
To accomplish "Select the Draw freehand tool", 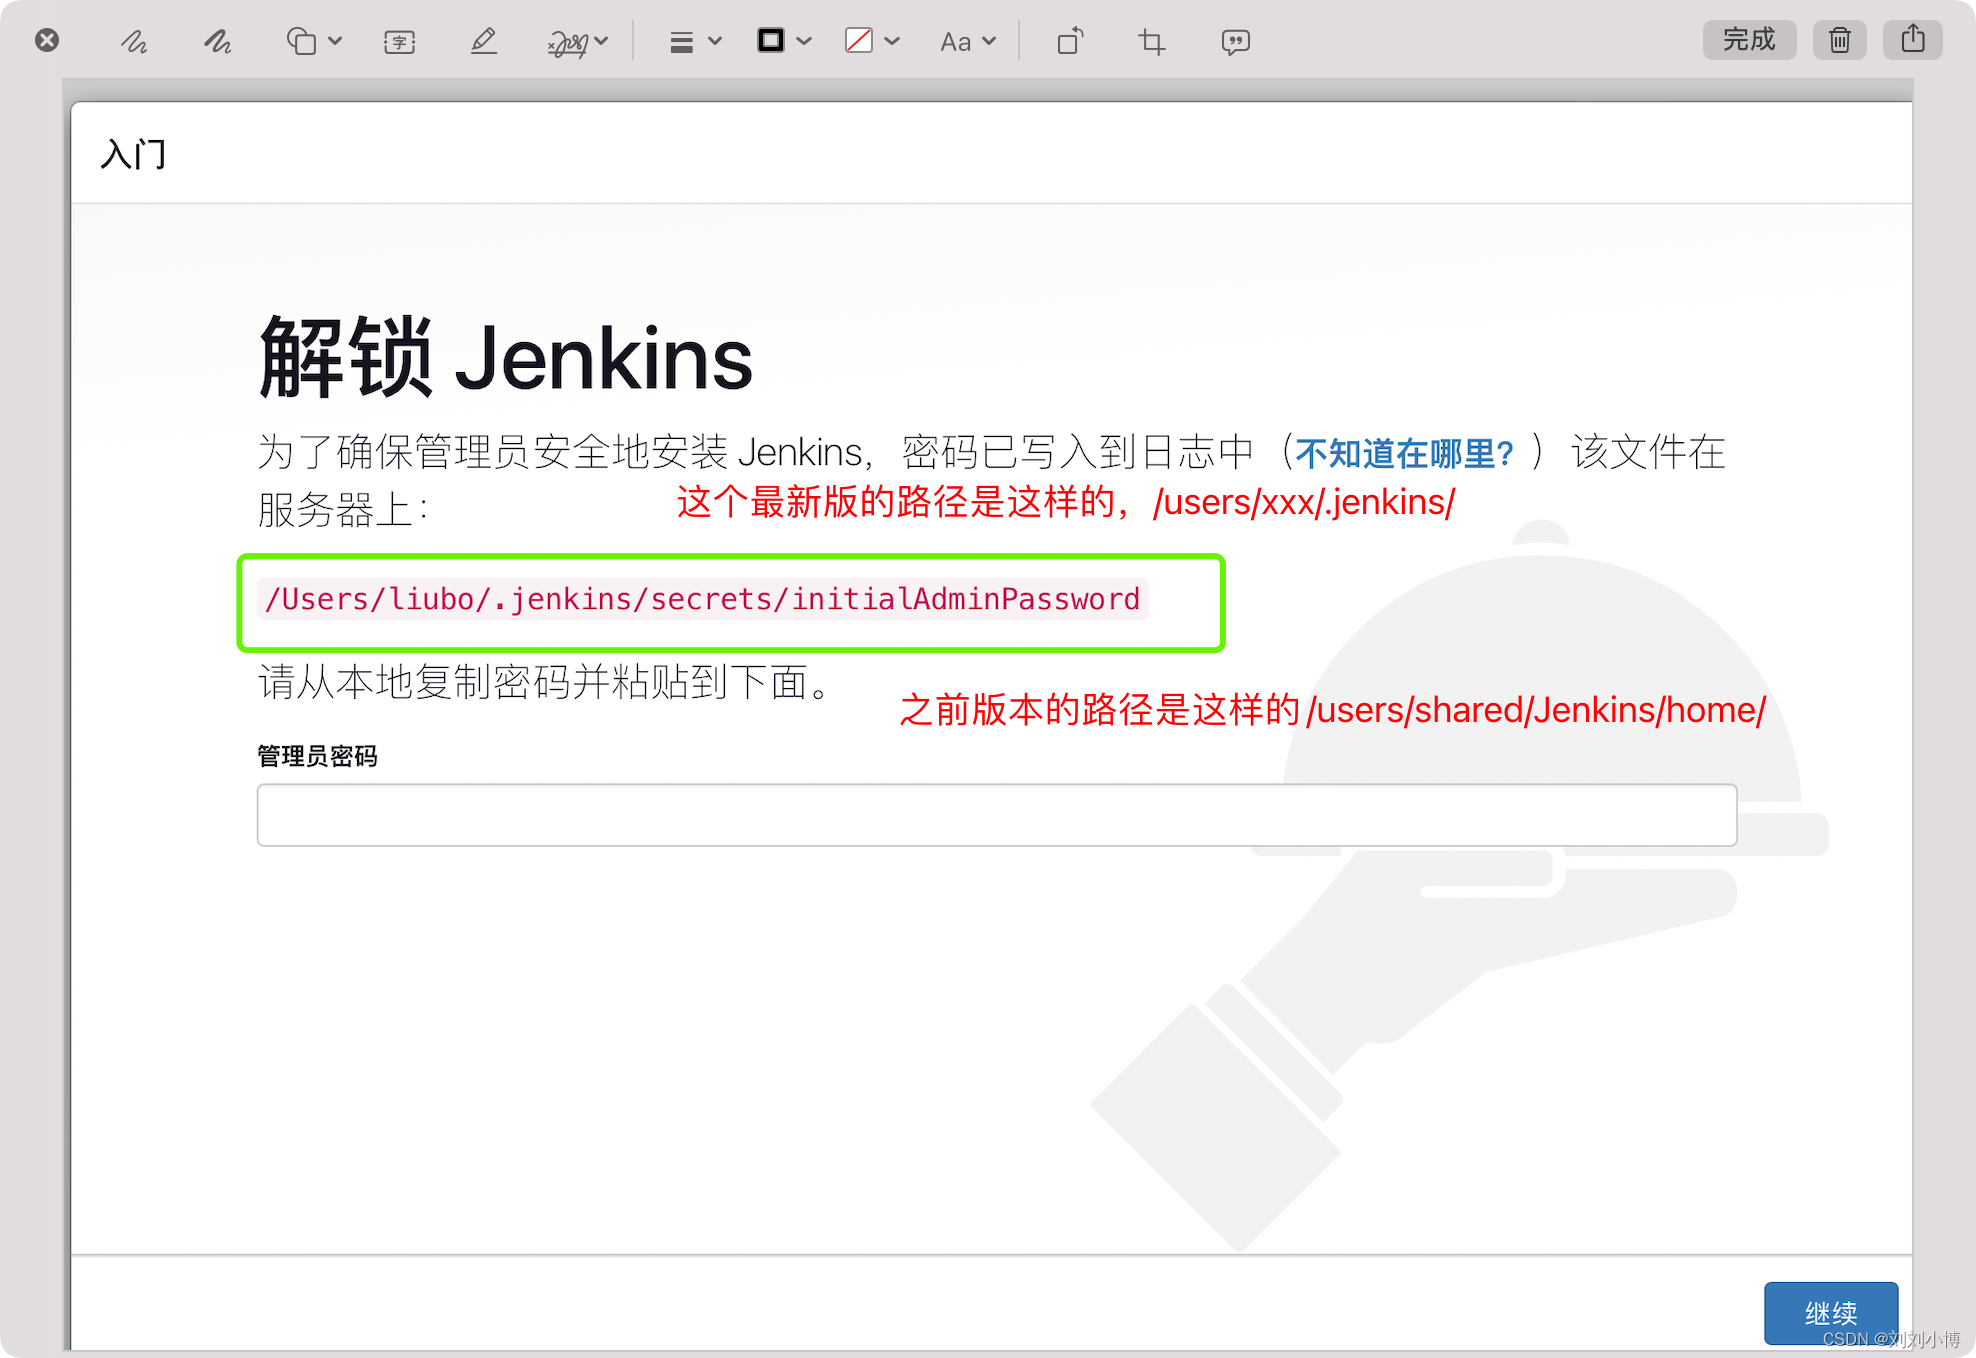I will click(217, 41).
